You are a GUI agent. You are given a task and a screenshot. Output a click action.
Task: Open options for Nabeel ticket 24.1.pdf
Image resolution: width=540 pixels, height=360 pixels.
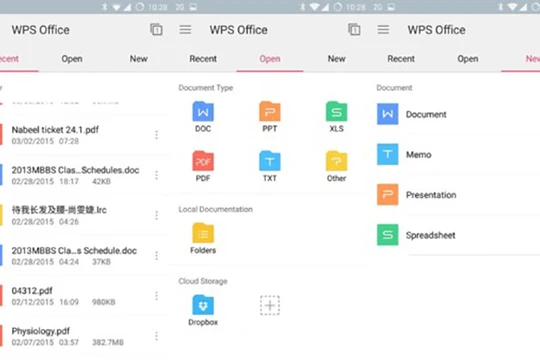pos(156,135)
